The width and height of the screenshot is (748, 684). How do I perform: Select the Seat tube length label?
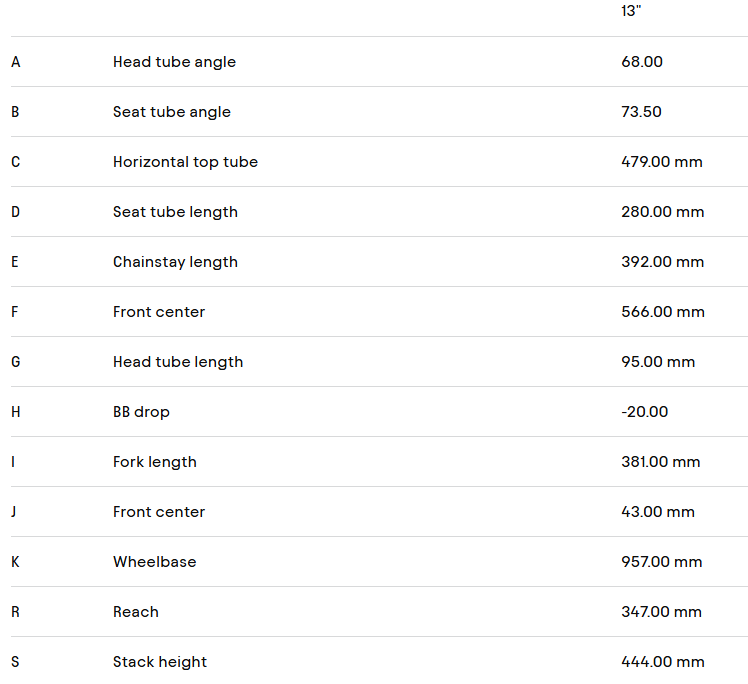175,212
